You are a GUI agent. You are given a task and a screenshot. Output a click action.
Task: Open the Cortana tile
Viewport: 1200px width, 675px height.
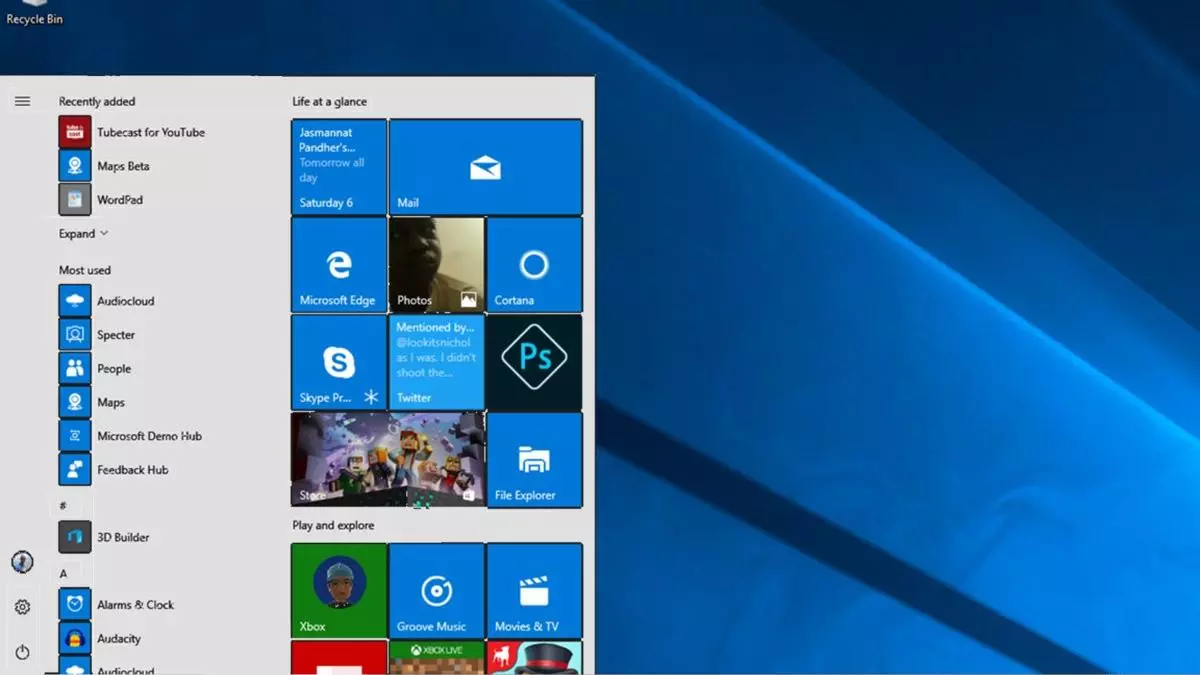click(x=534, y=265)
